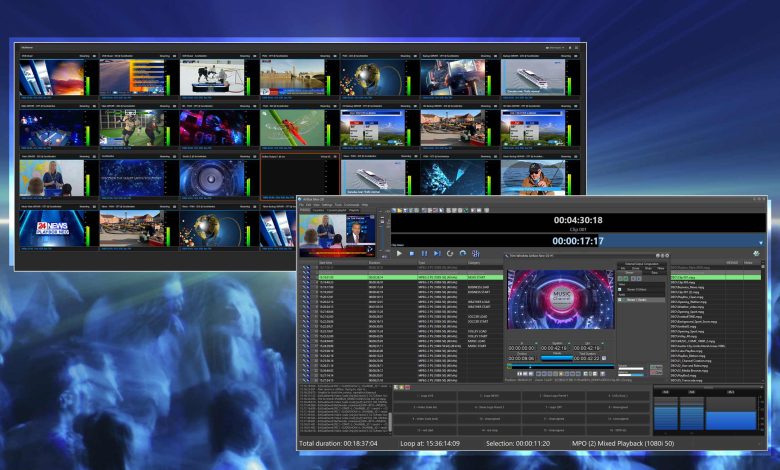Click the loop/refresh arrow icon
Viewport: 780px width, 470px height.
point(449,254)
